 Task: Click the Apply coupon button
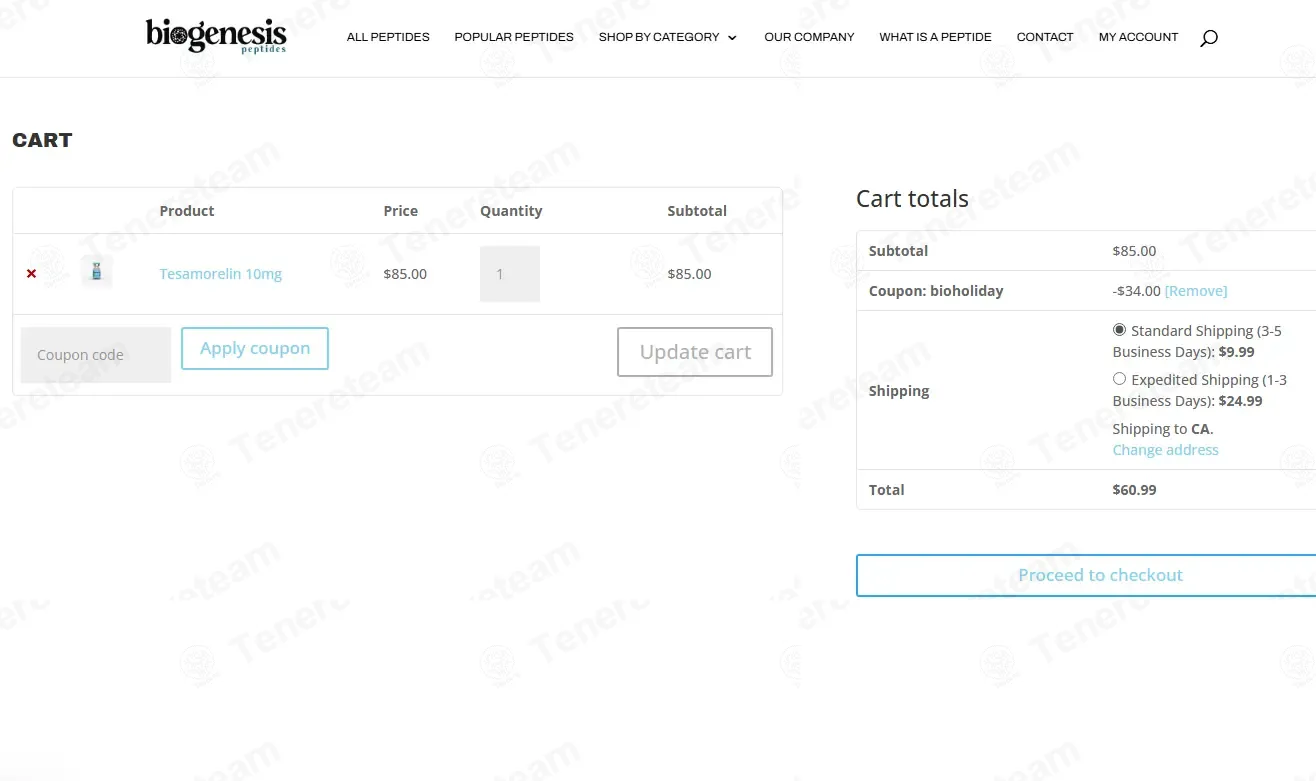coord(255,348)
